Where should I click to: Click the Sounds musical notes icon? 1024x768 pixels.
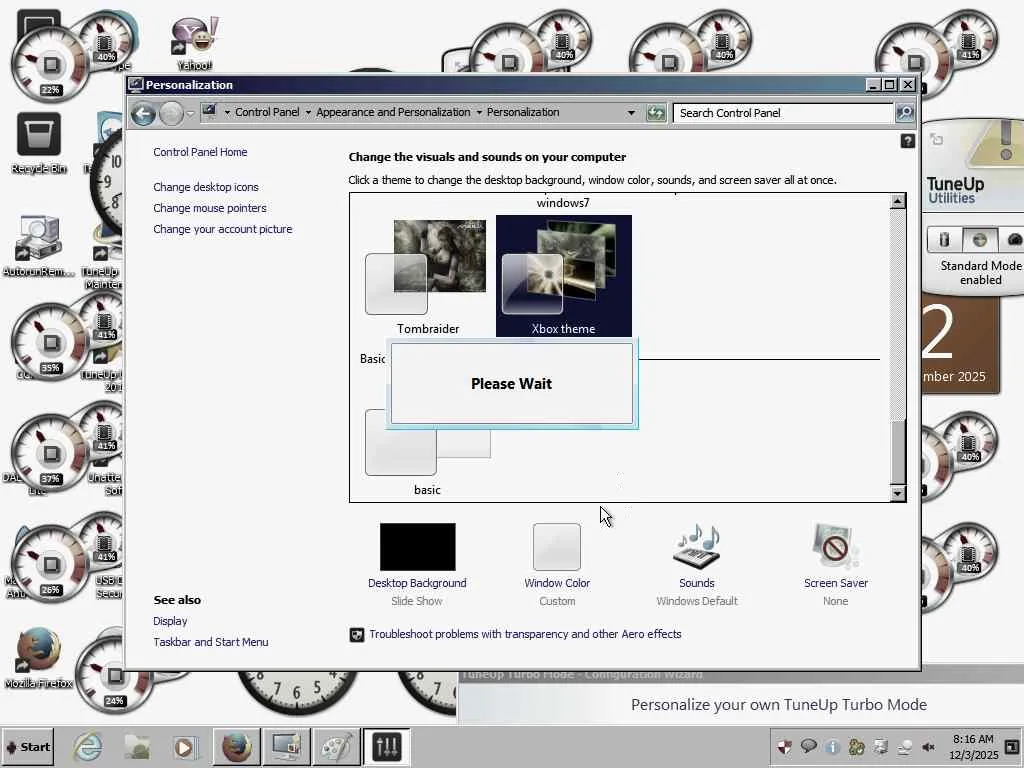click(x=697, y=547)
